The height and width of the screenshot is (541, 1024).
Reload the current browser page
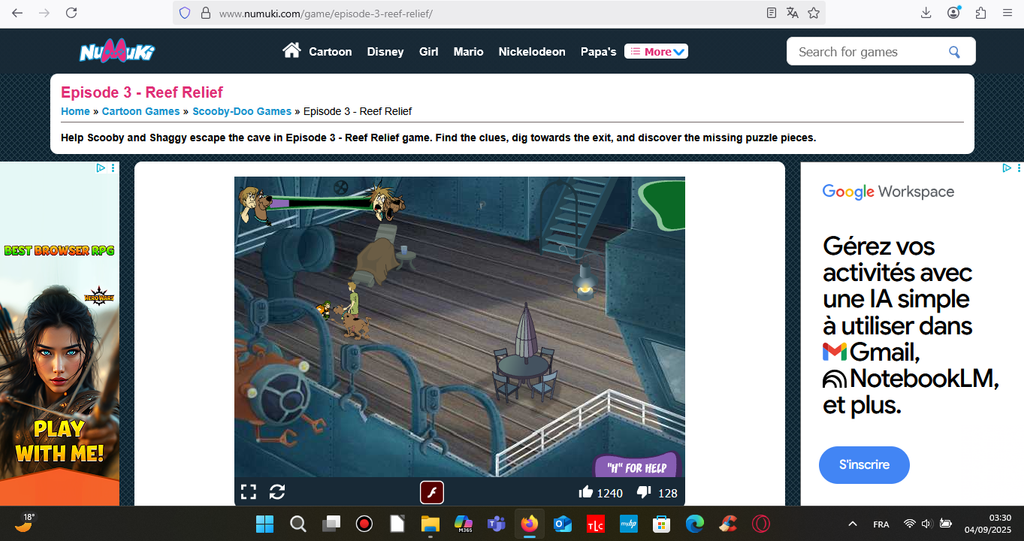[72, 13]
